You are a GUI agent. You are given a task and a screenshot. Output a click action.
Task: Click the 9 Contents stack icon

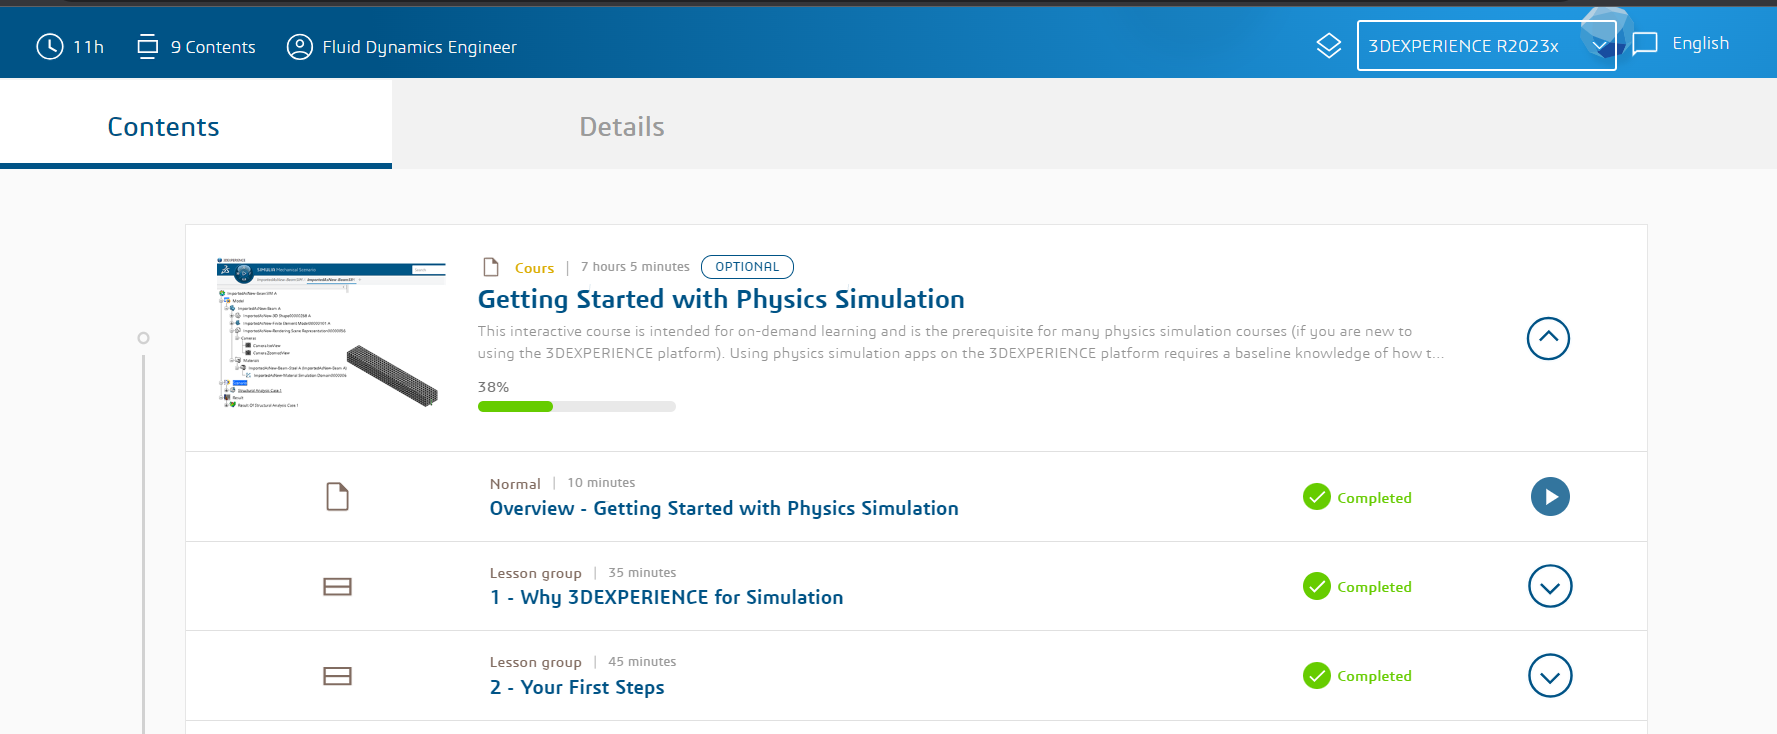click(147, 46)
